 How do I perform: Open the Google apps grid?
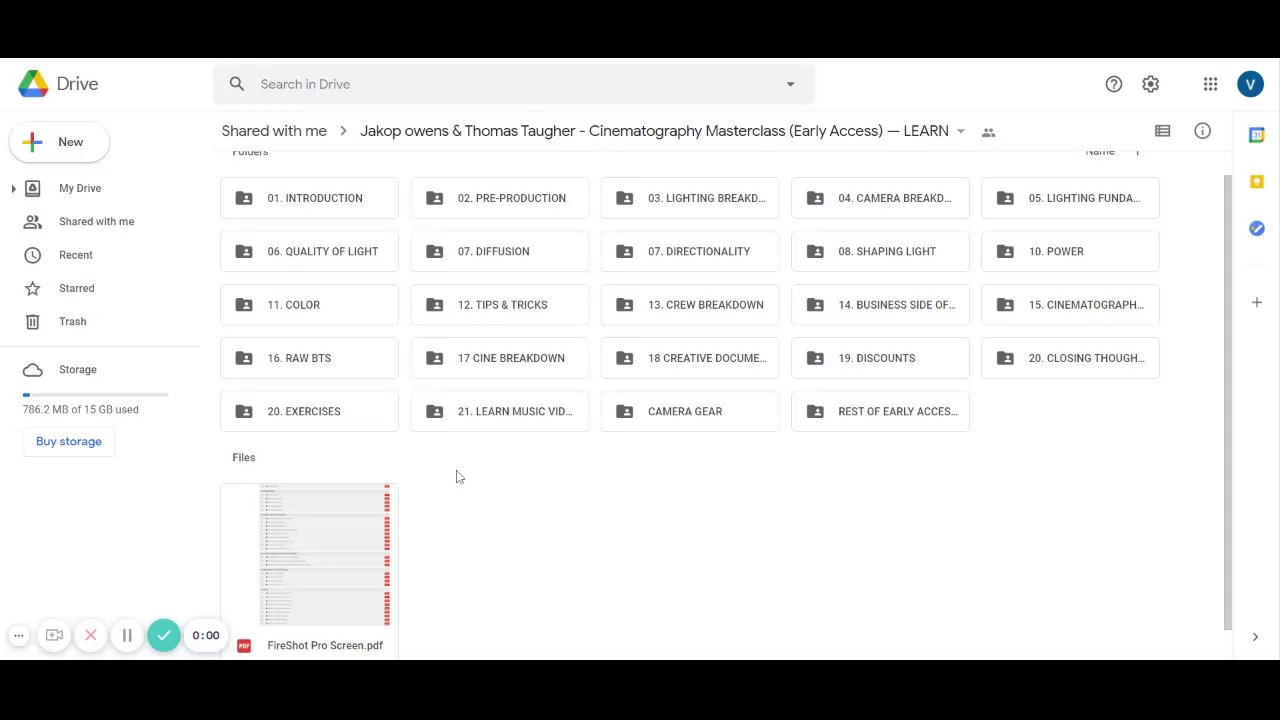coord(1210,84)
